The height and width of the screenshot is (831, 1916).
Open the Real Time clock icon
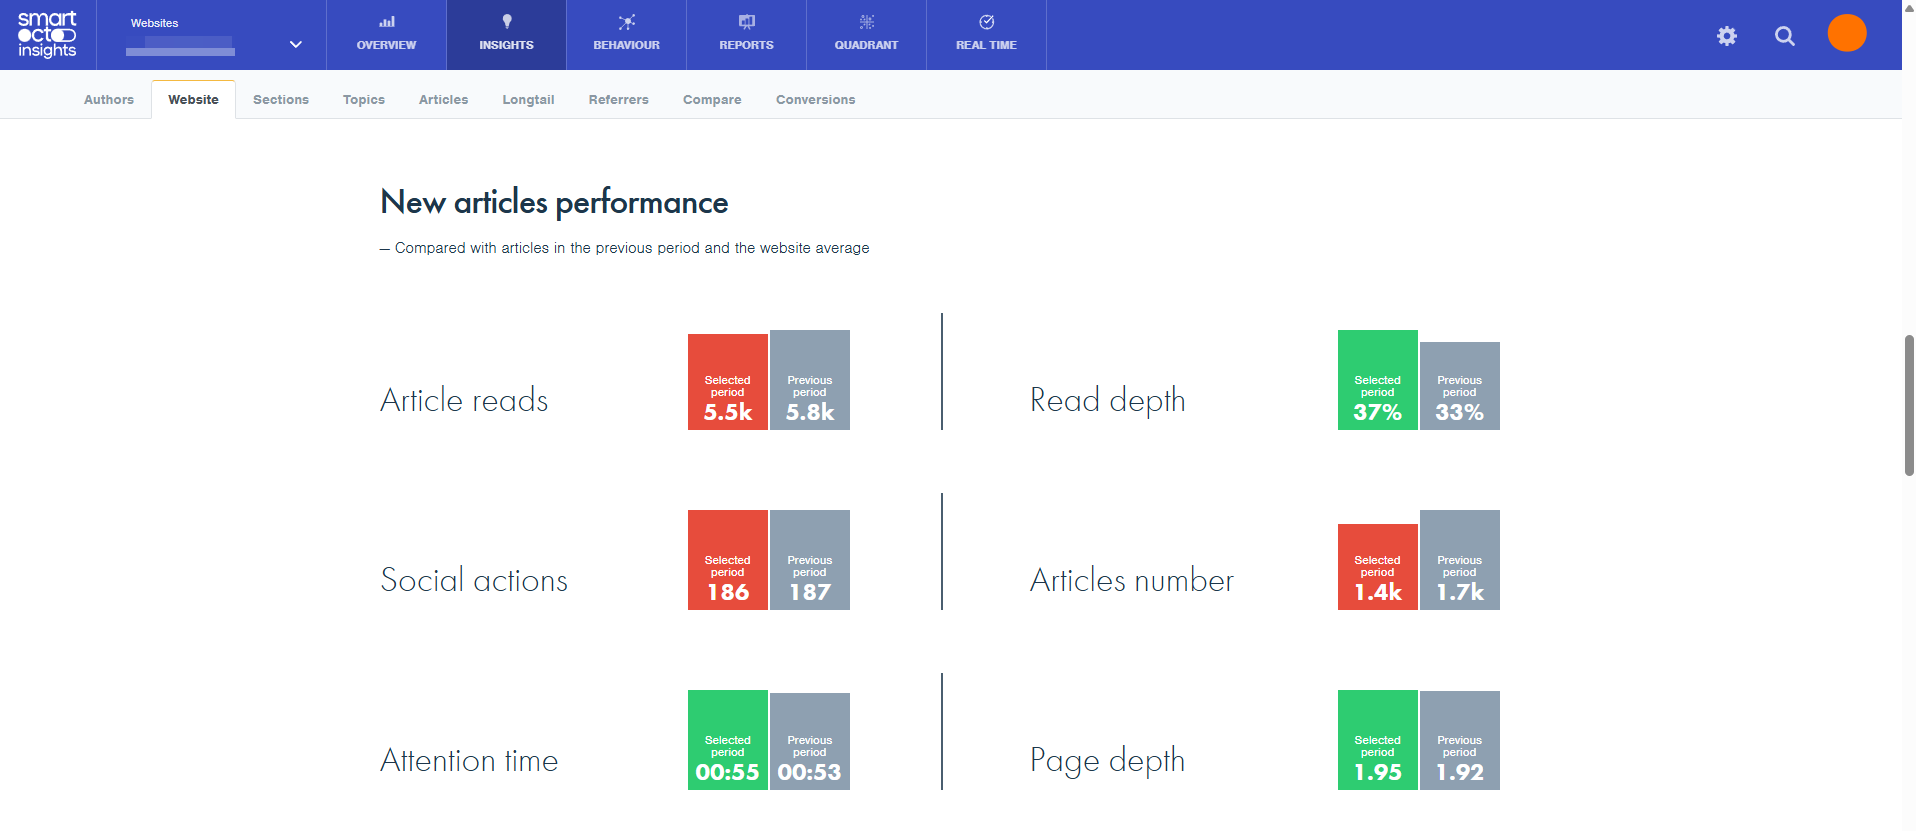click(x=986, y=22)
